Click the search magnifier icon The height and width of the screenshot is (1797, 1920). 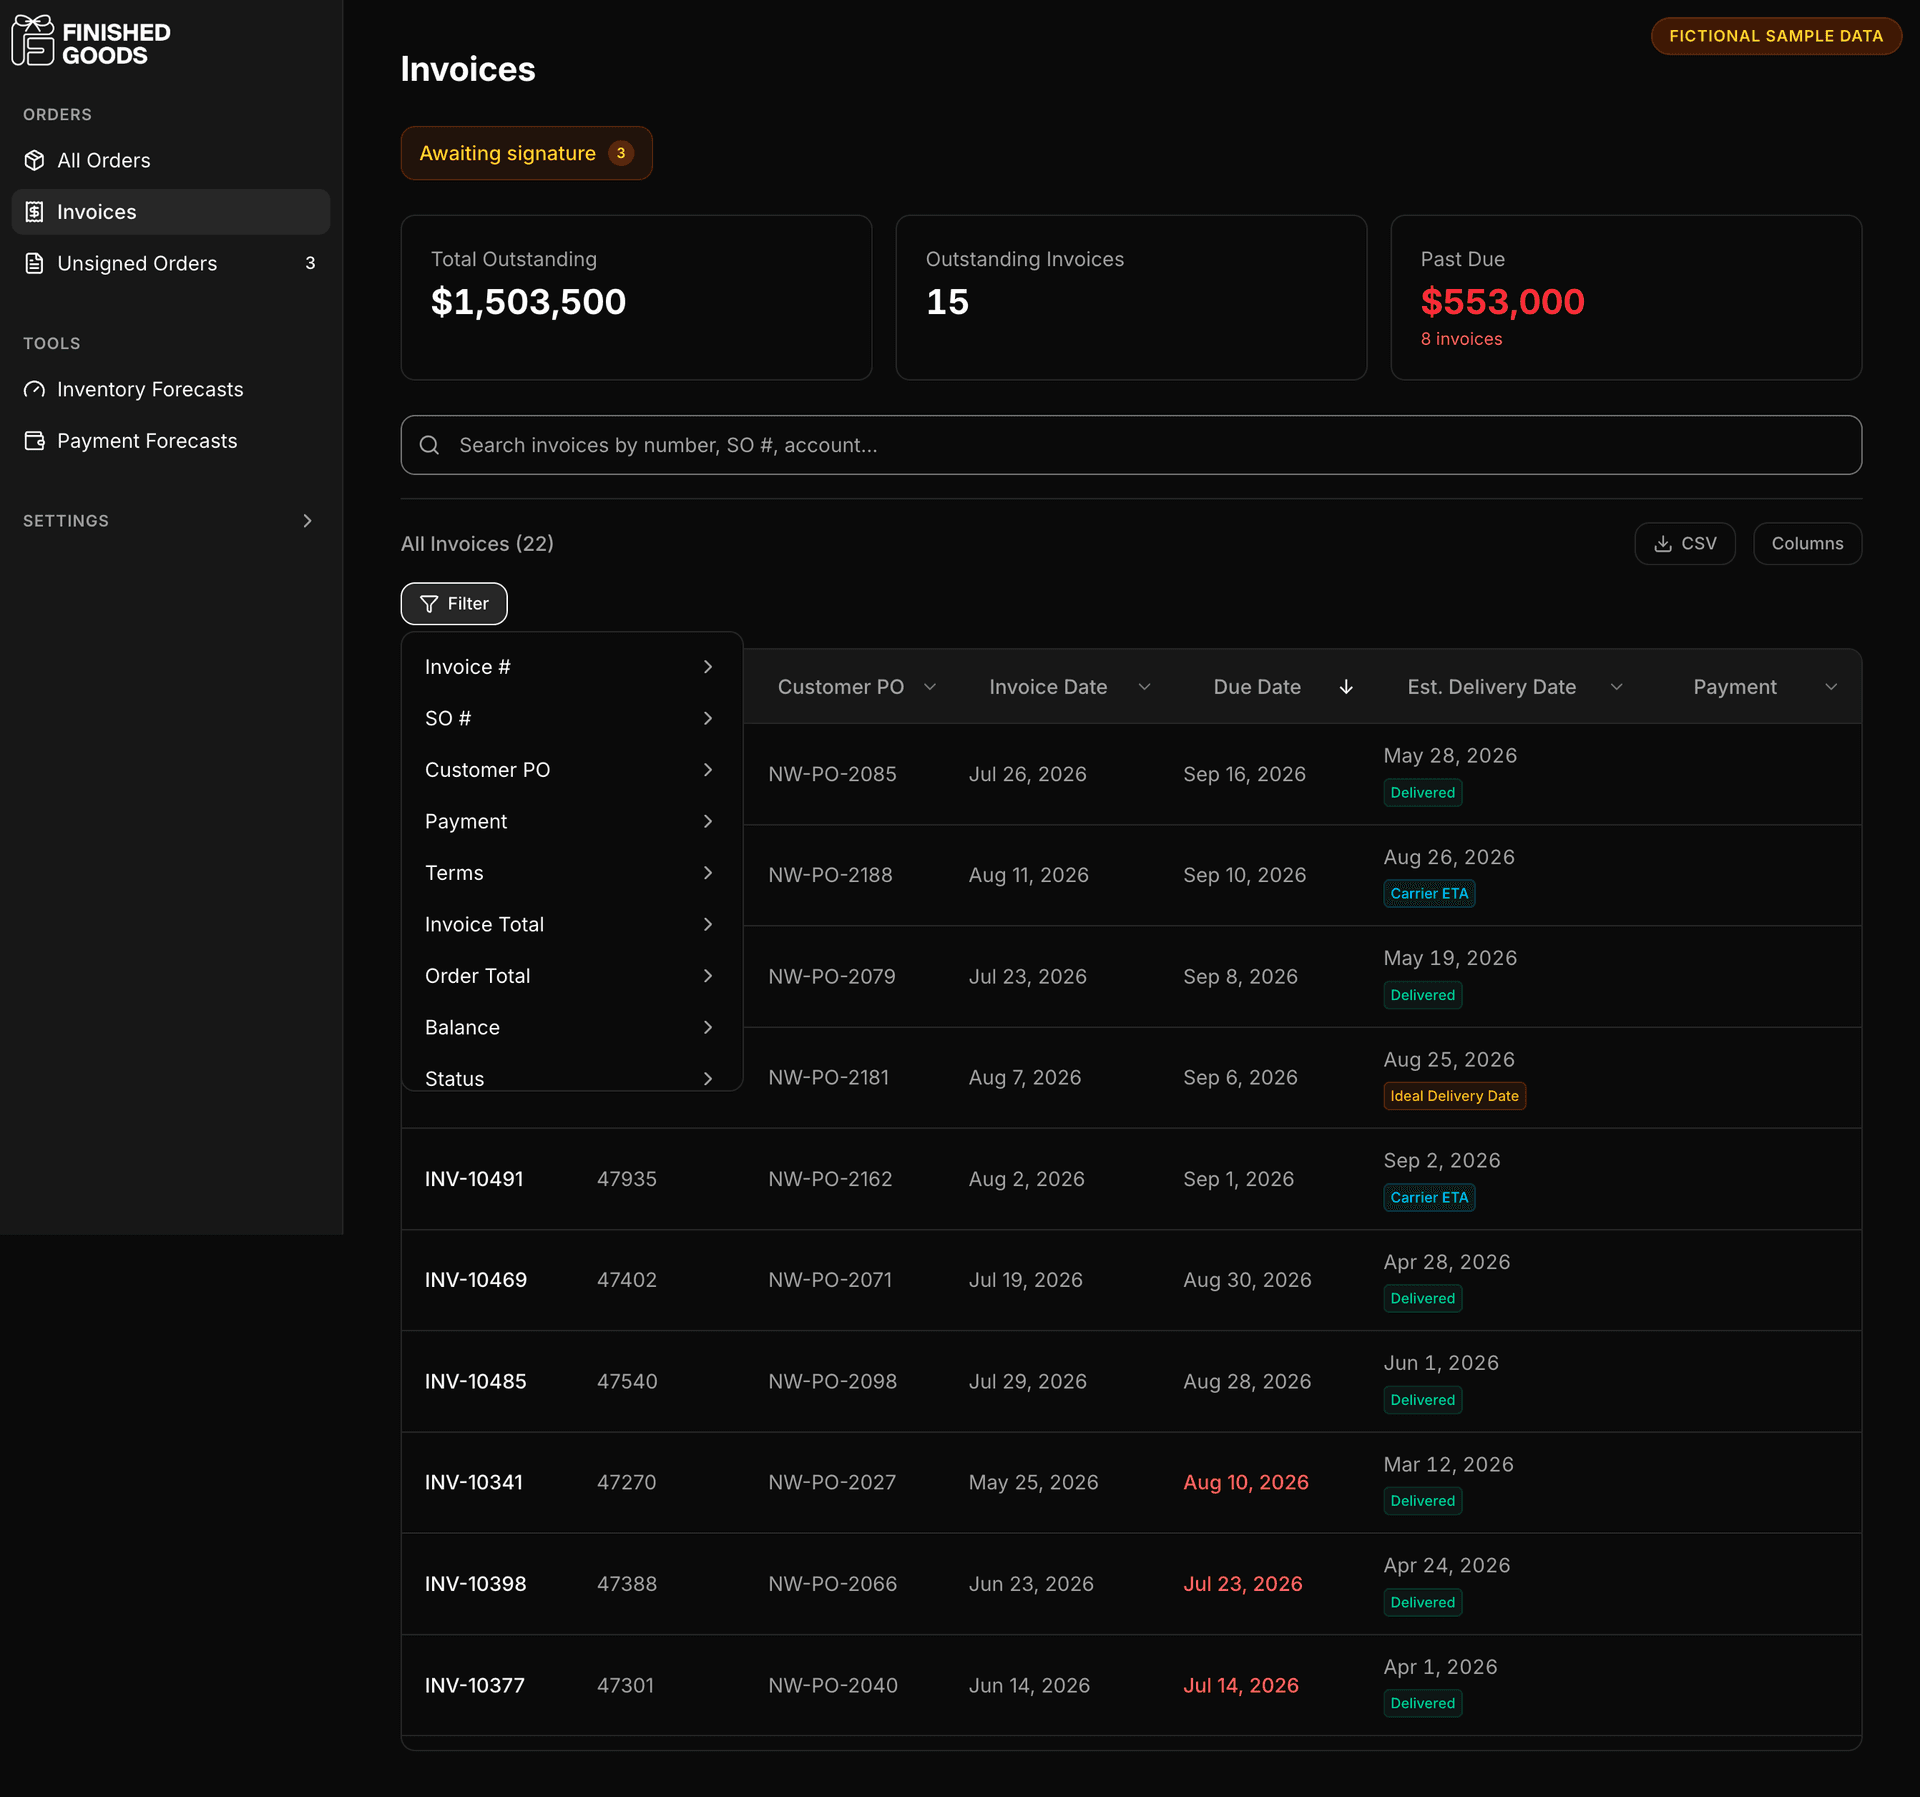point(429,445)
